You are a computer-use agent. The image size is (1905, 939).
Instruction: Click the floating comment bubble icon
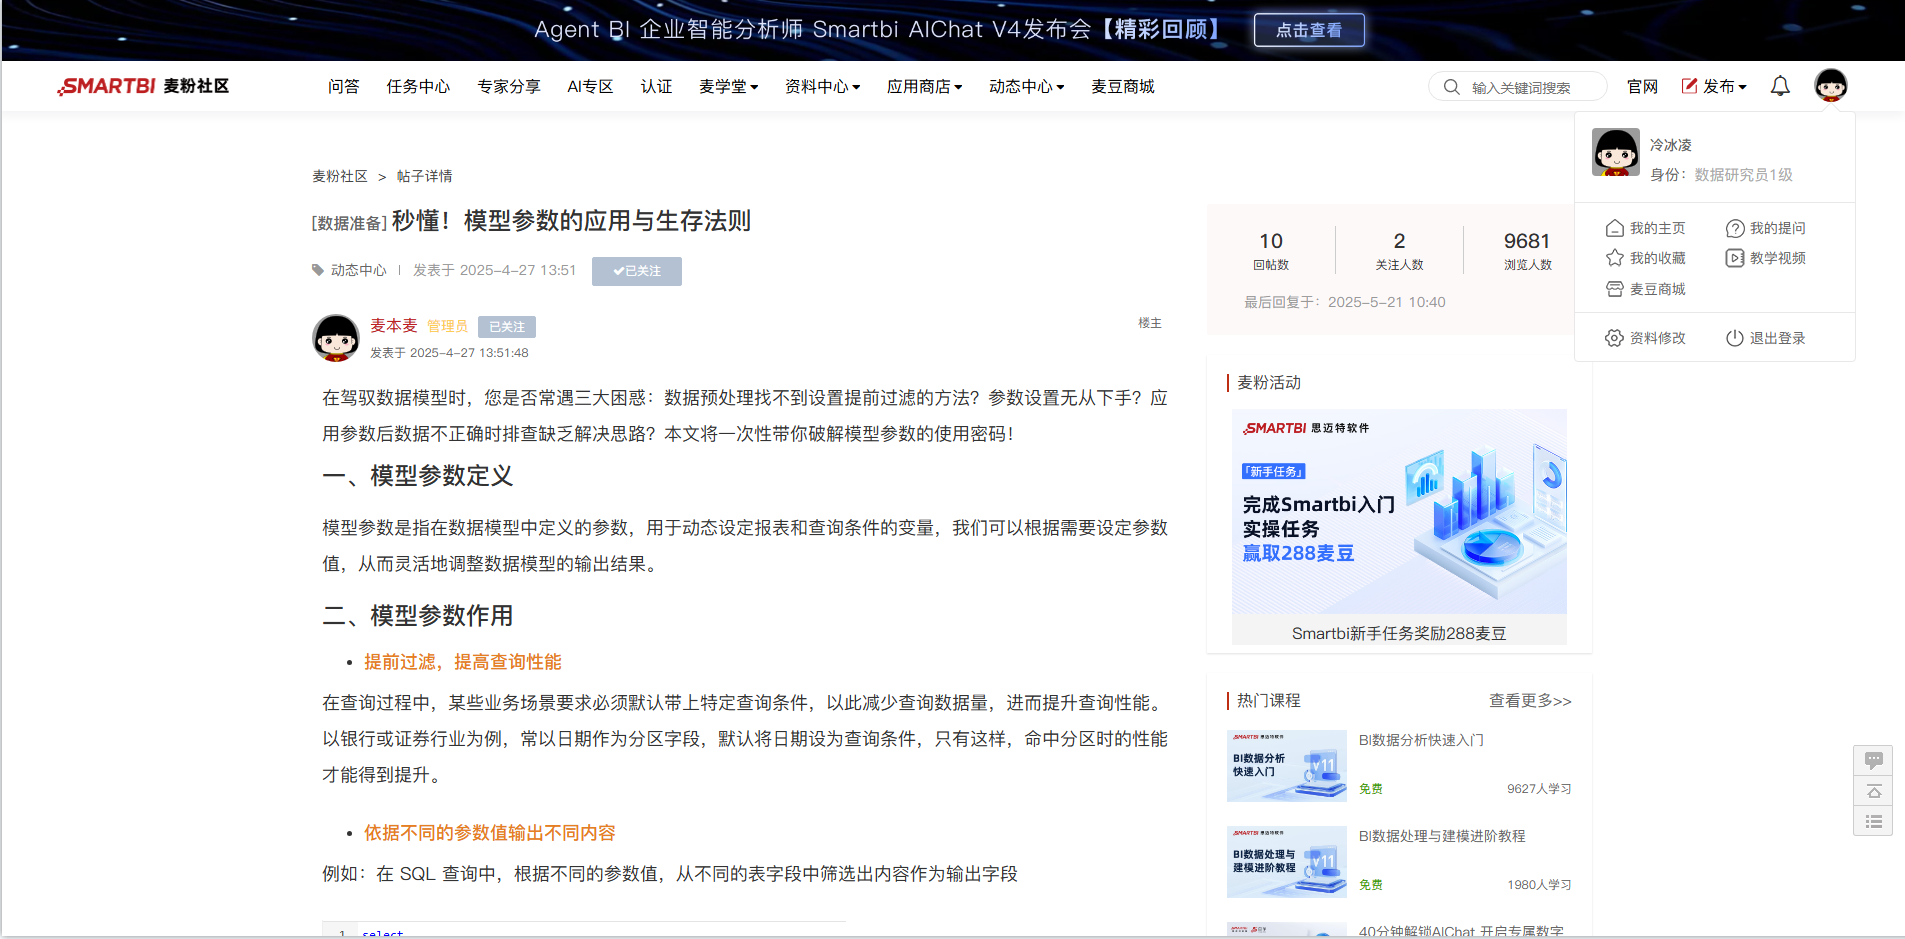1873,760
